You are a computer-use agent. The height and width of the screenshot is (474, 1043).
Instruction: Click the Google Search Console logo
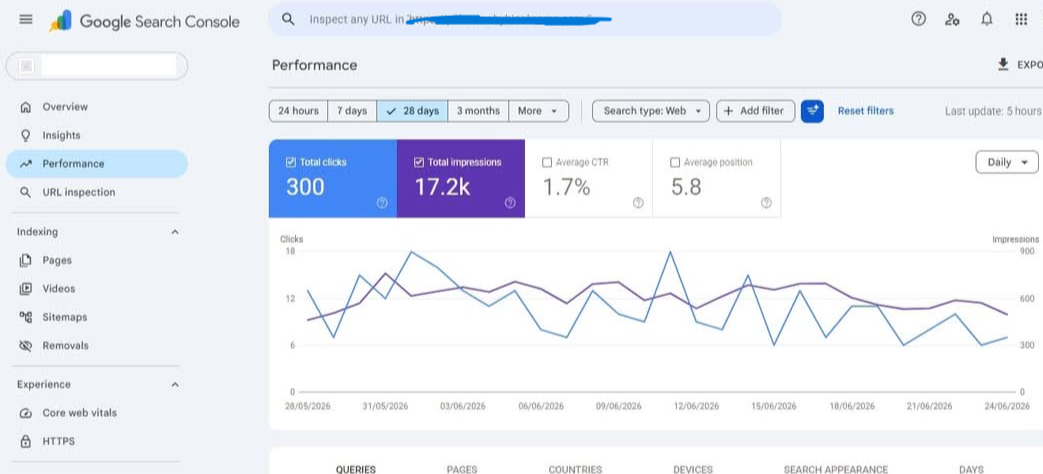pyautogui.click(x=144, y=21)
